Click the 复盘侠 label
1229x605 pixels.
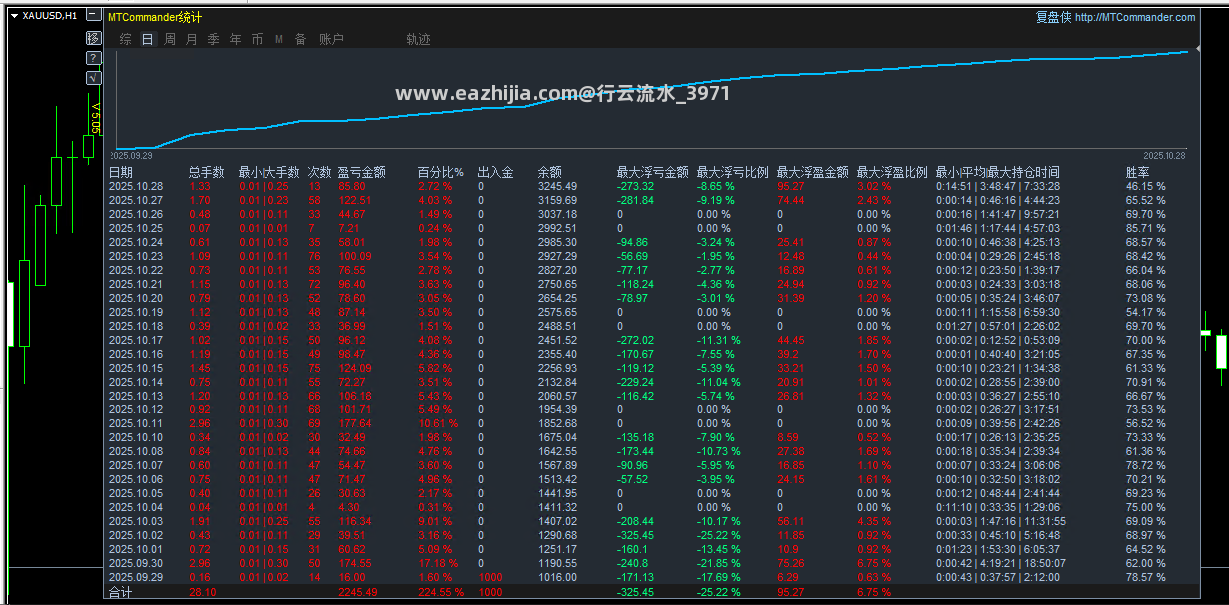click(x=1053, y=17)
